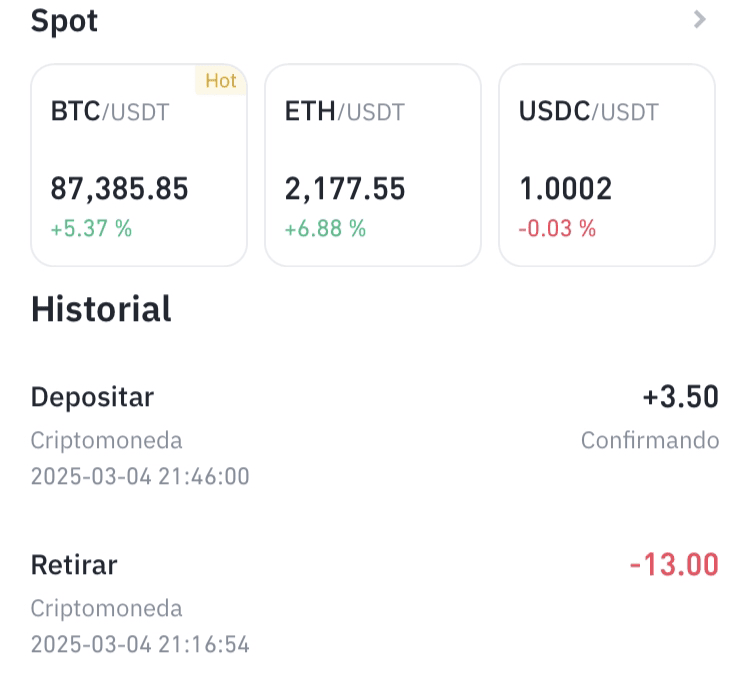Tap deposit timestamp 2025-03-04 21:46:00

click(140, 476)
